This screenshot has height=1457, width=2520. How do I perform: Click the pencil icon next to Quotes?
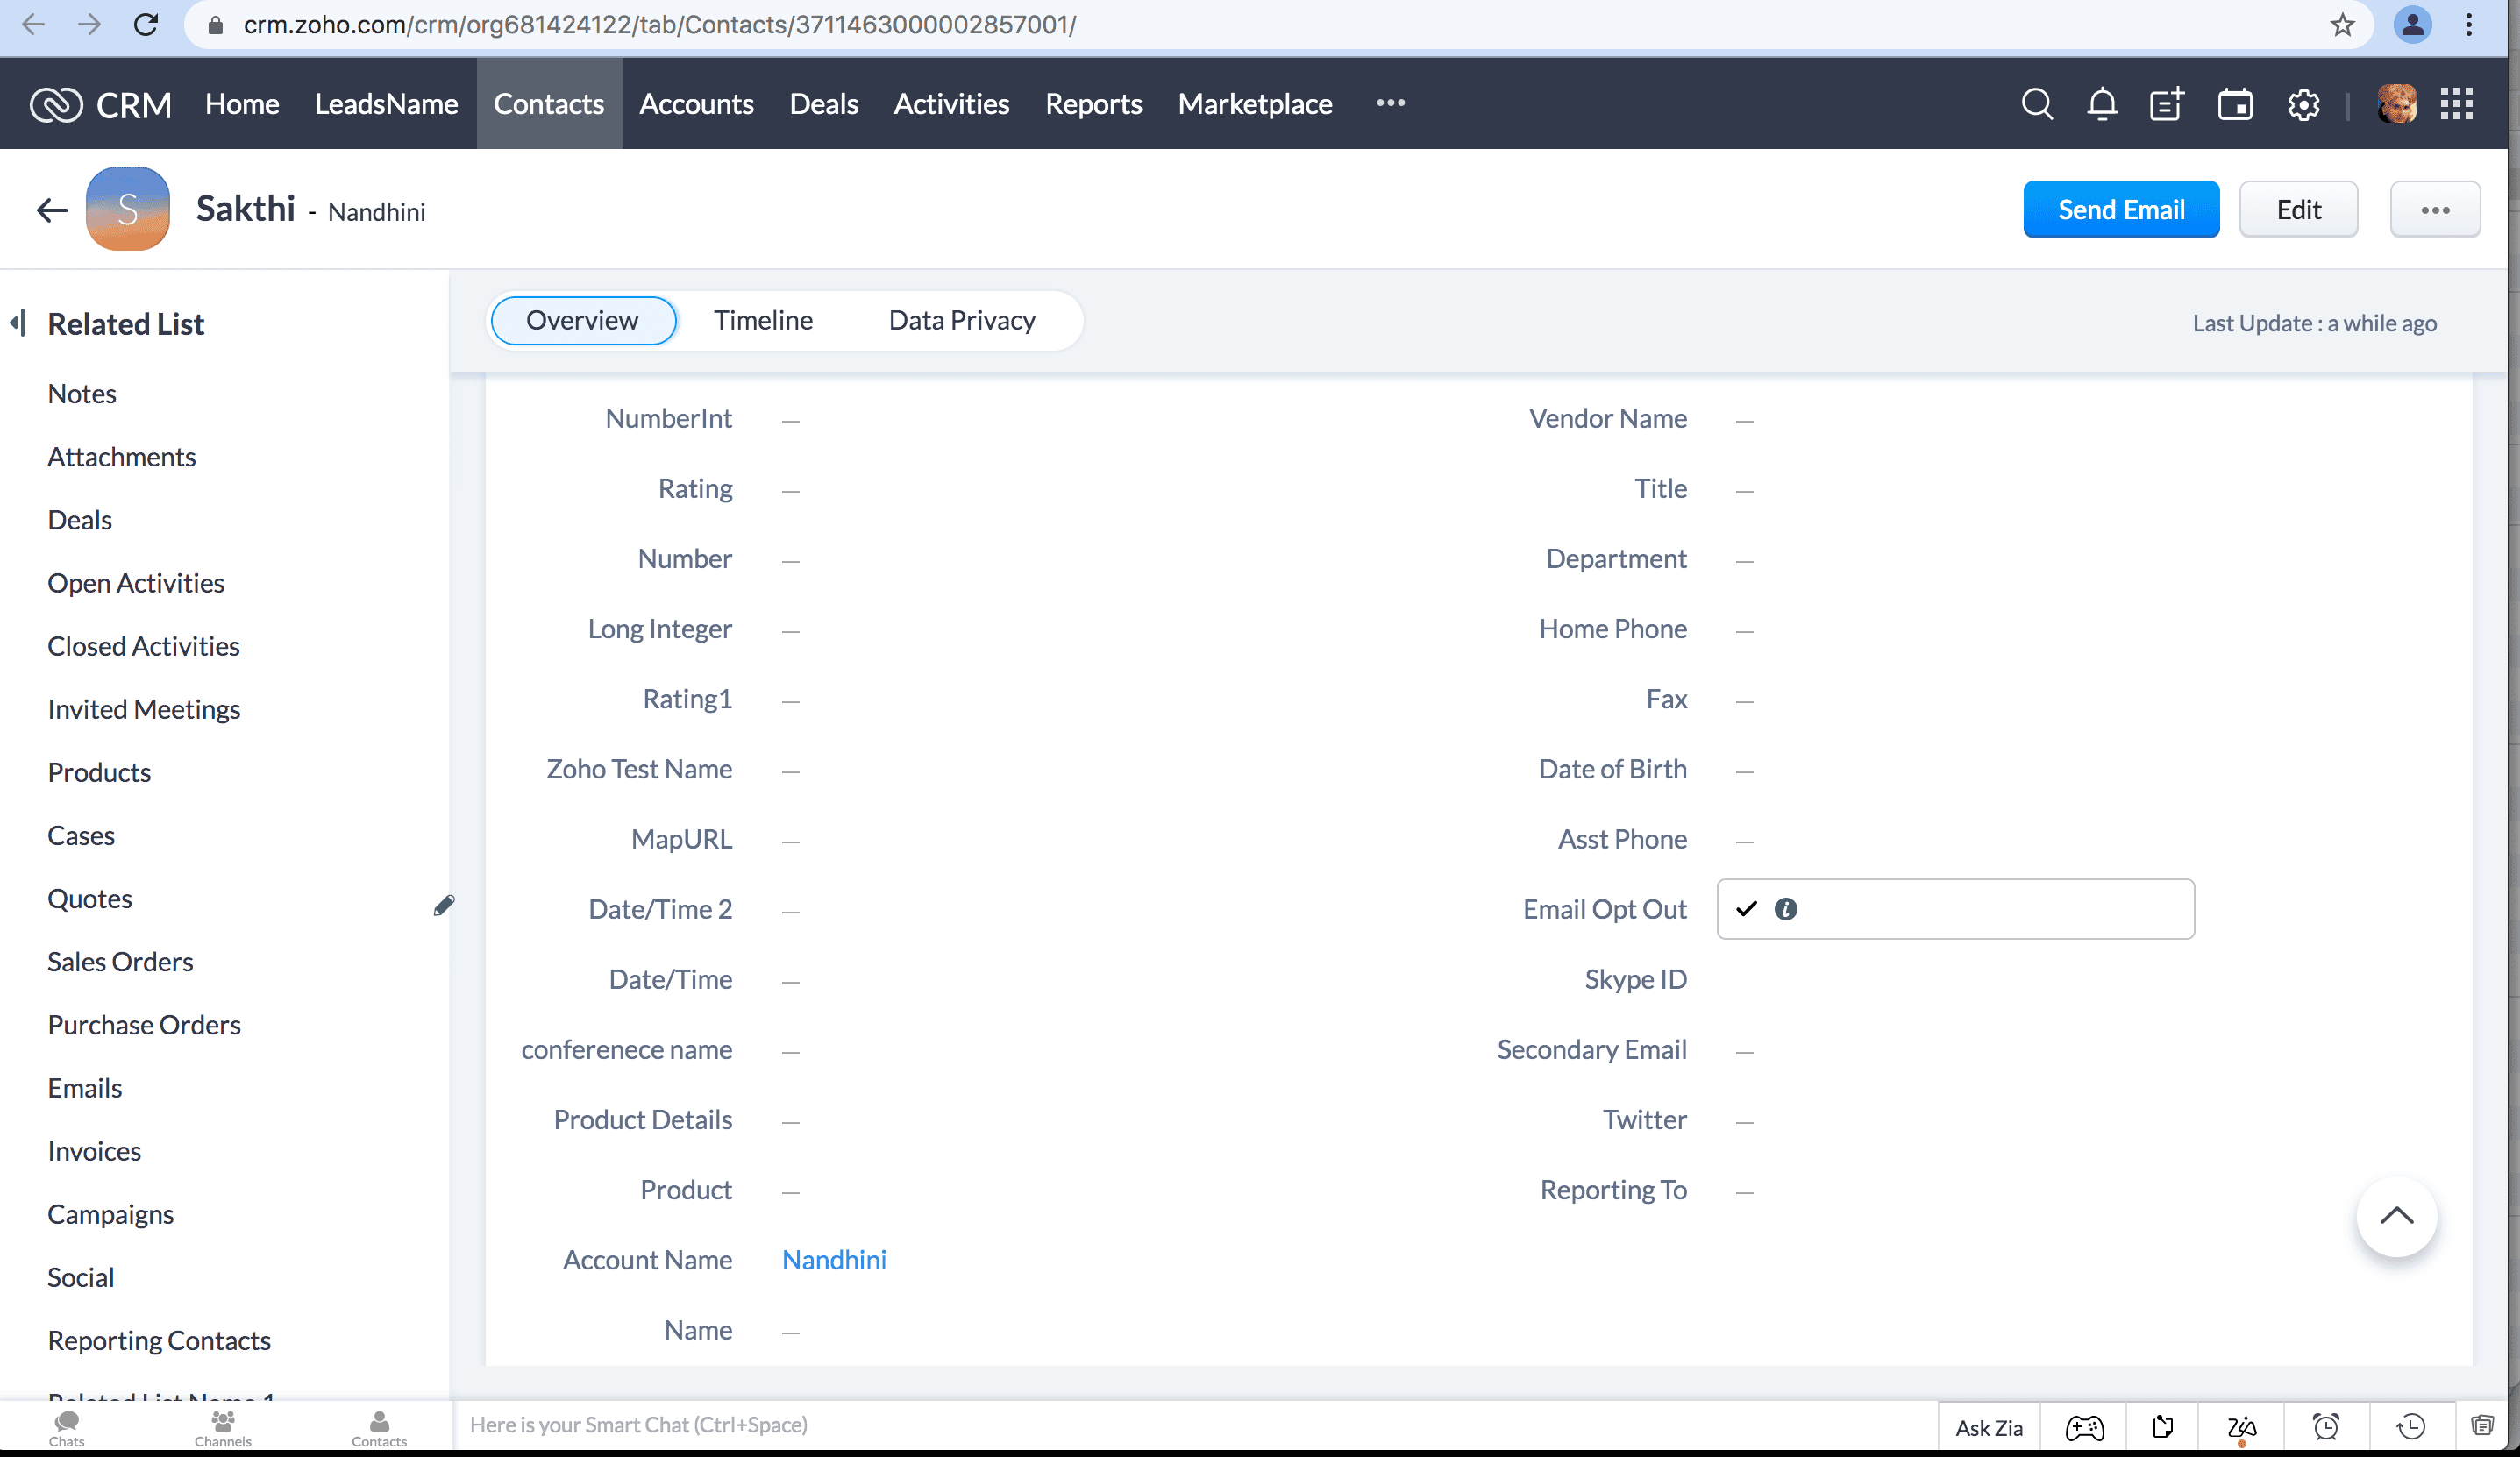pos(444,905)
